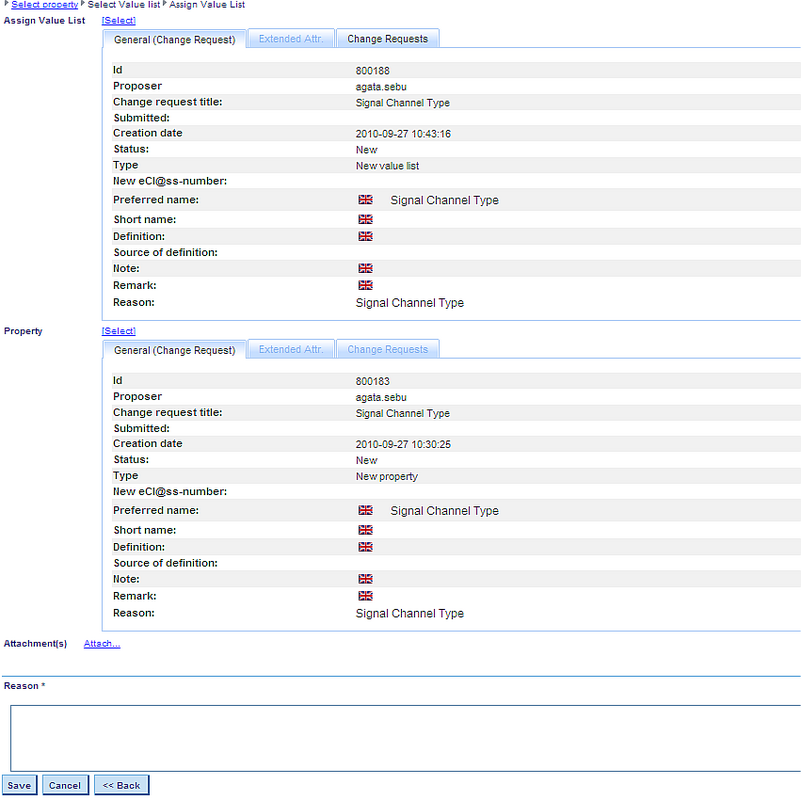The image size is (801, 800).
Task: Click the << Back button
Action: (x=121, y=785)
